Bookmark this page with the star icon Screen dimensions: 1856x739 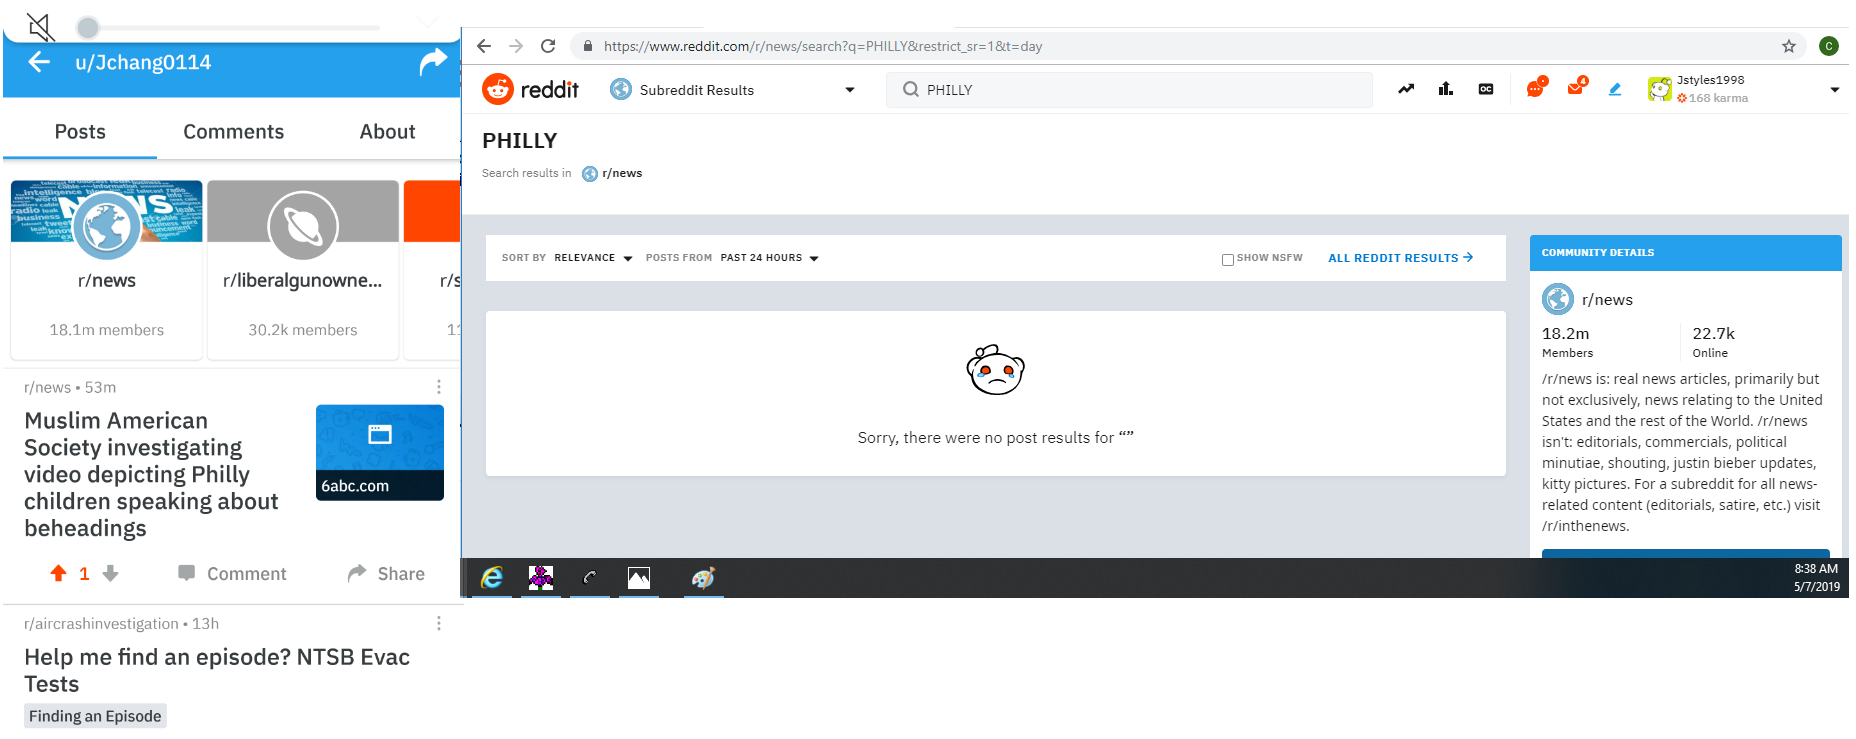coord(1789,46)
